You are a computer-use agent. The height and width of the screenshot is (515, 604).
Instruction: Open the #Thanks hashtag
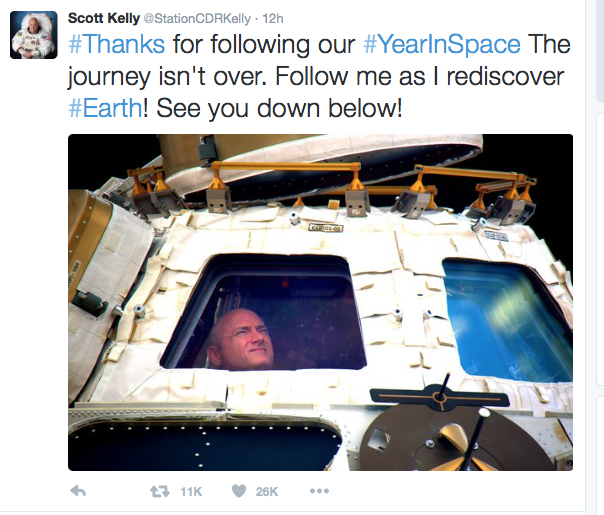pos(117,44)
